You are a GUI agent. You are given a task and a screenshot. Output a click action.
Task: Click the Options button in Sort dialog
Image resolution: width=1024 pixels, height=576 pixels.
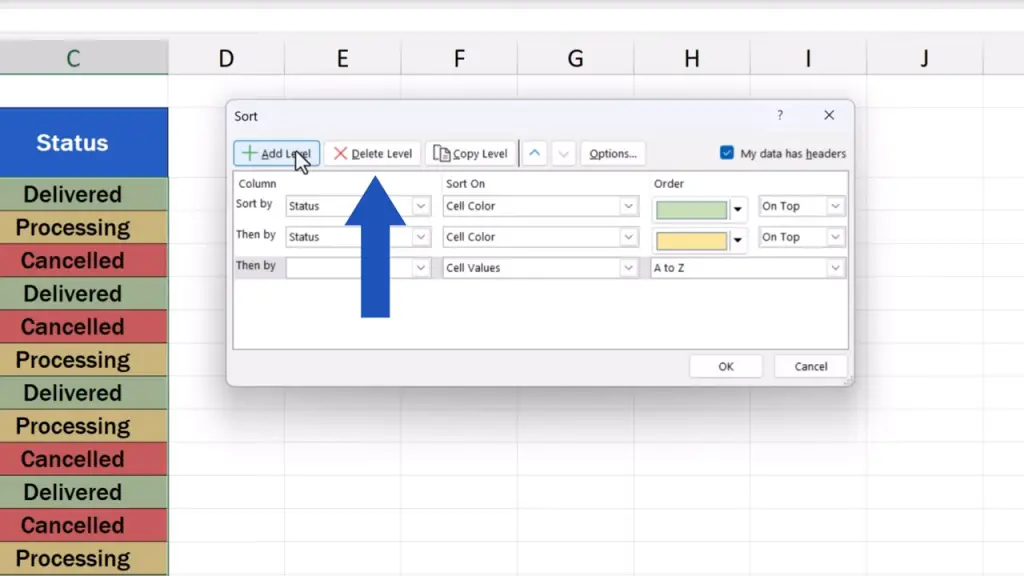pos(613,154)
